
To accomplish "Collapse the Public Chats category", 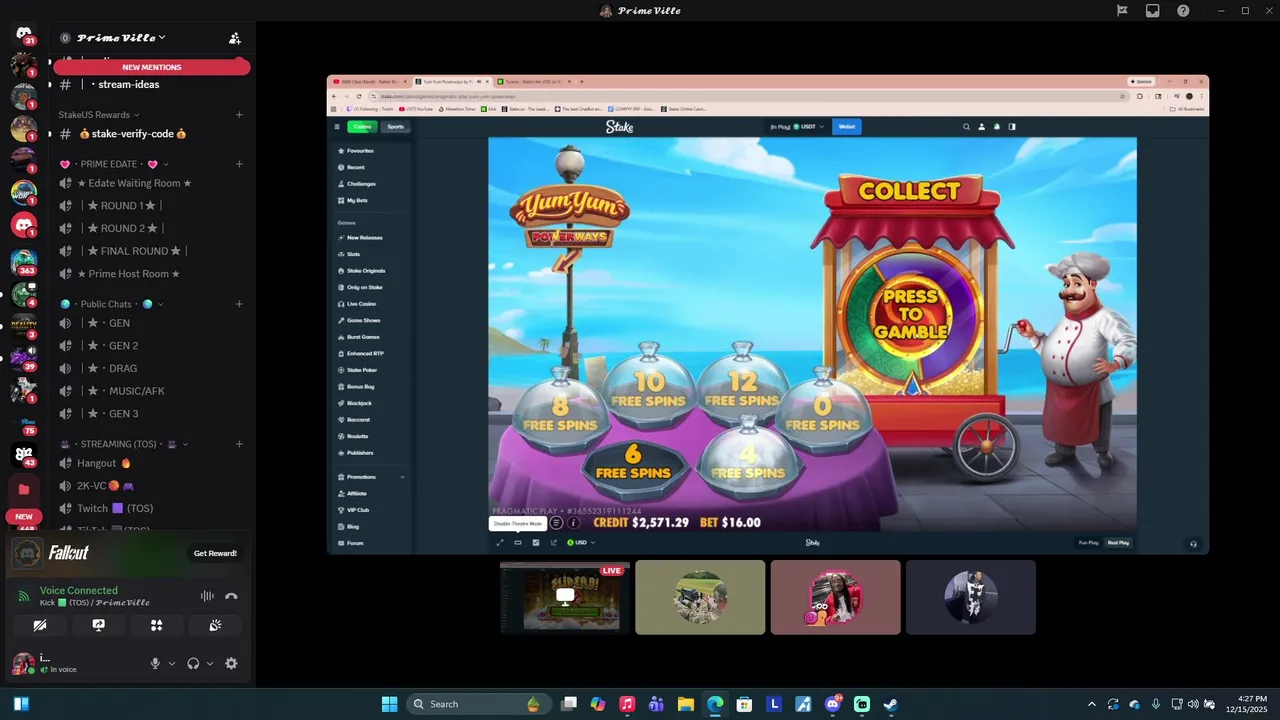I will point(111,304).
